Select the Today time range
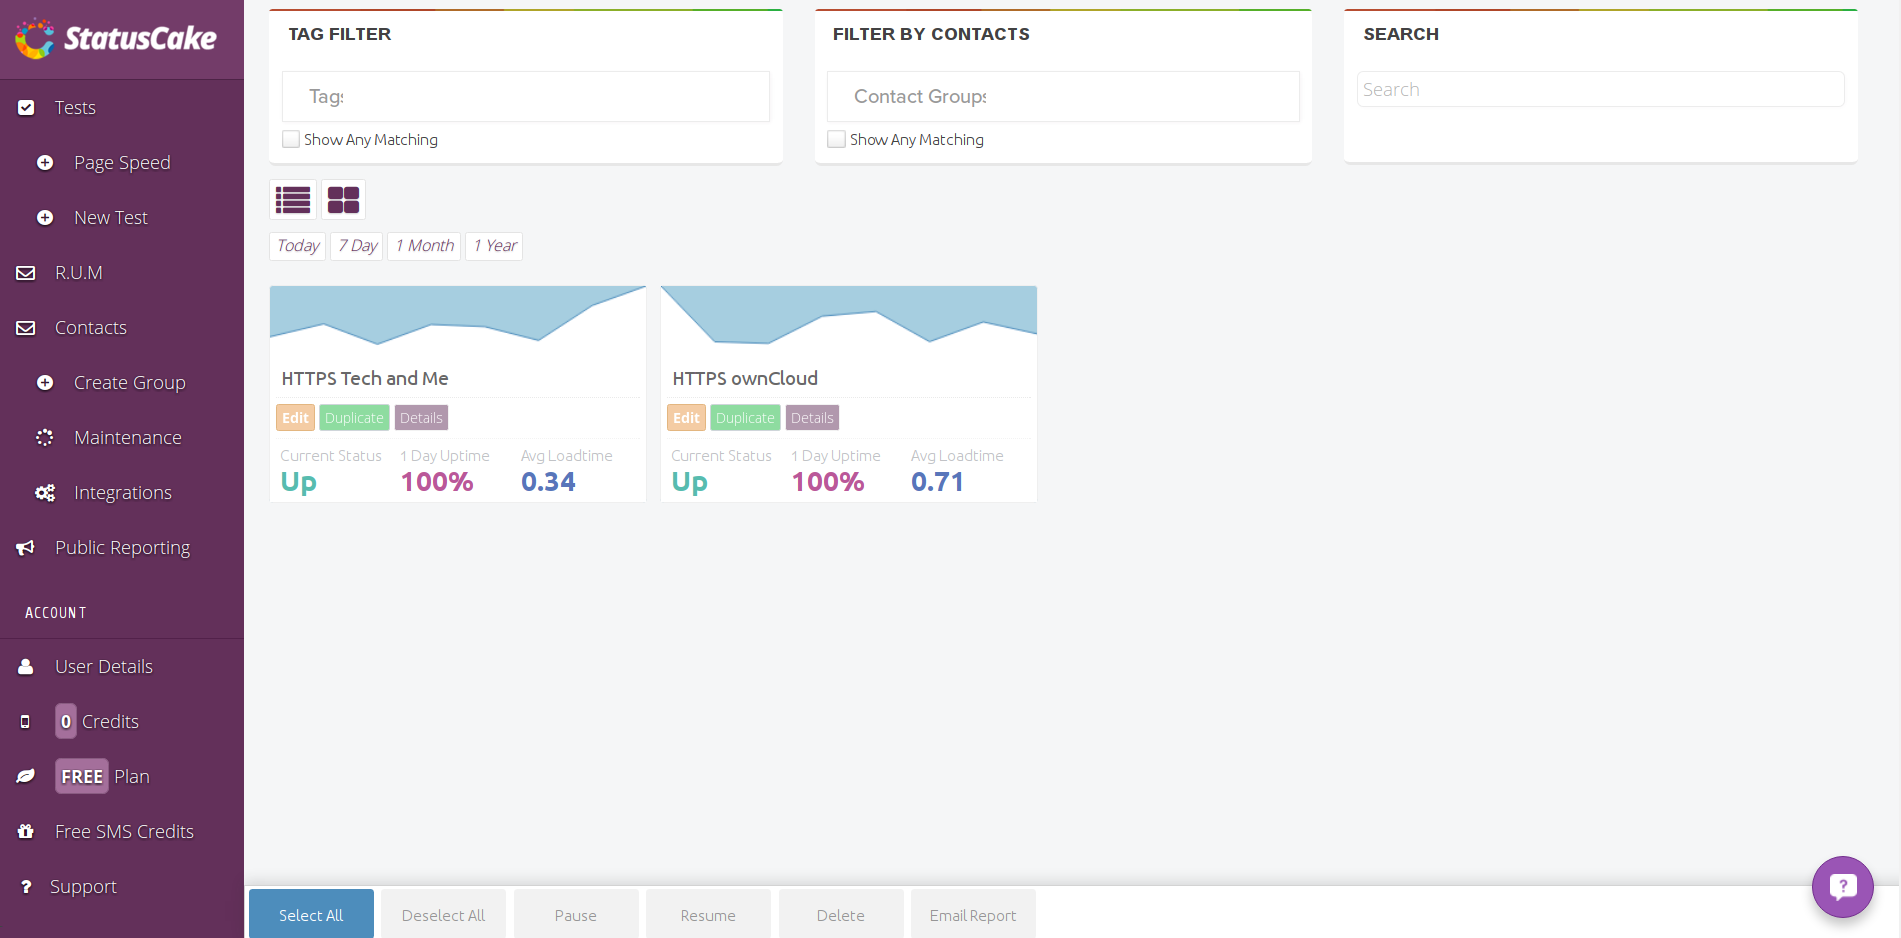This screenshot has height=938, width=1901. (x=298, y=246)
